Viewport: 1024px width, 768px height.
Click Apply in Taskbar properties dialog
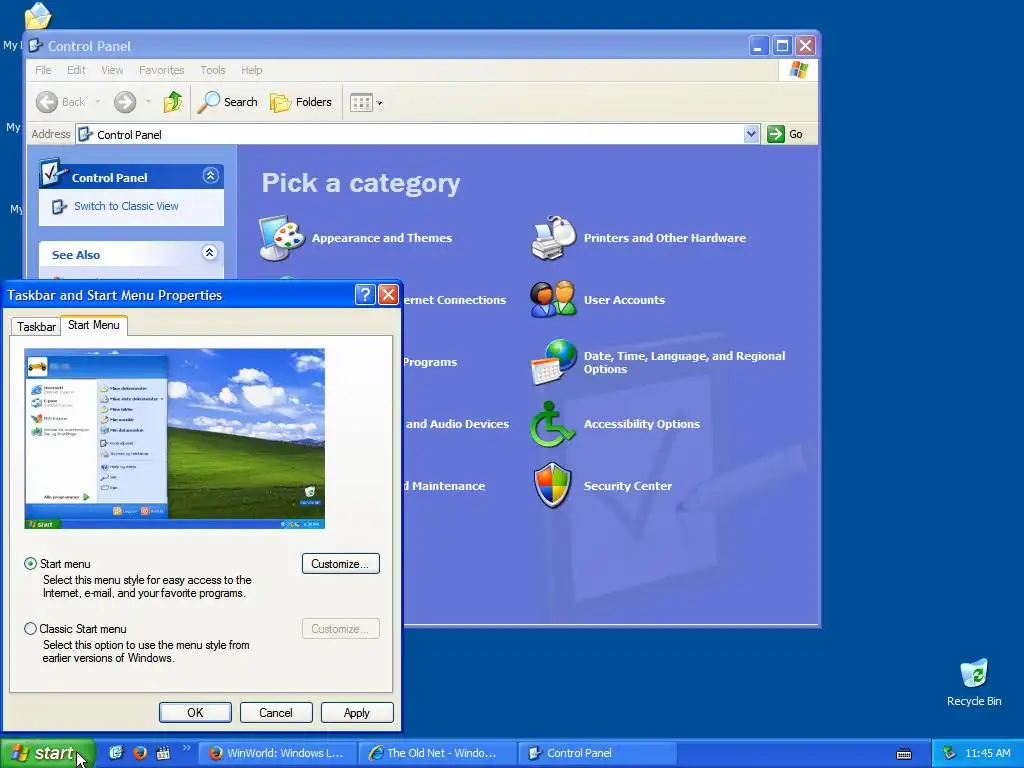coord(357,712)
